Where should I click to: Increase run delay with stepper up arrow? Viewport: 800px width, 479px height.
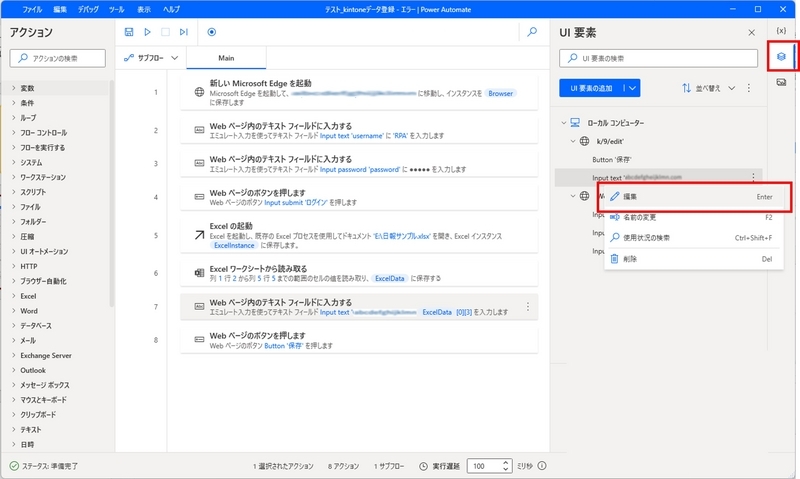[x=505, y=462]
